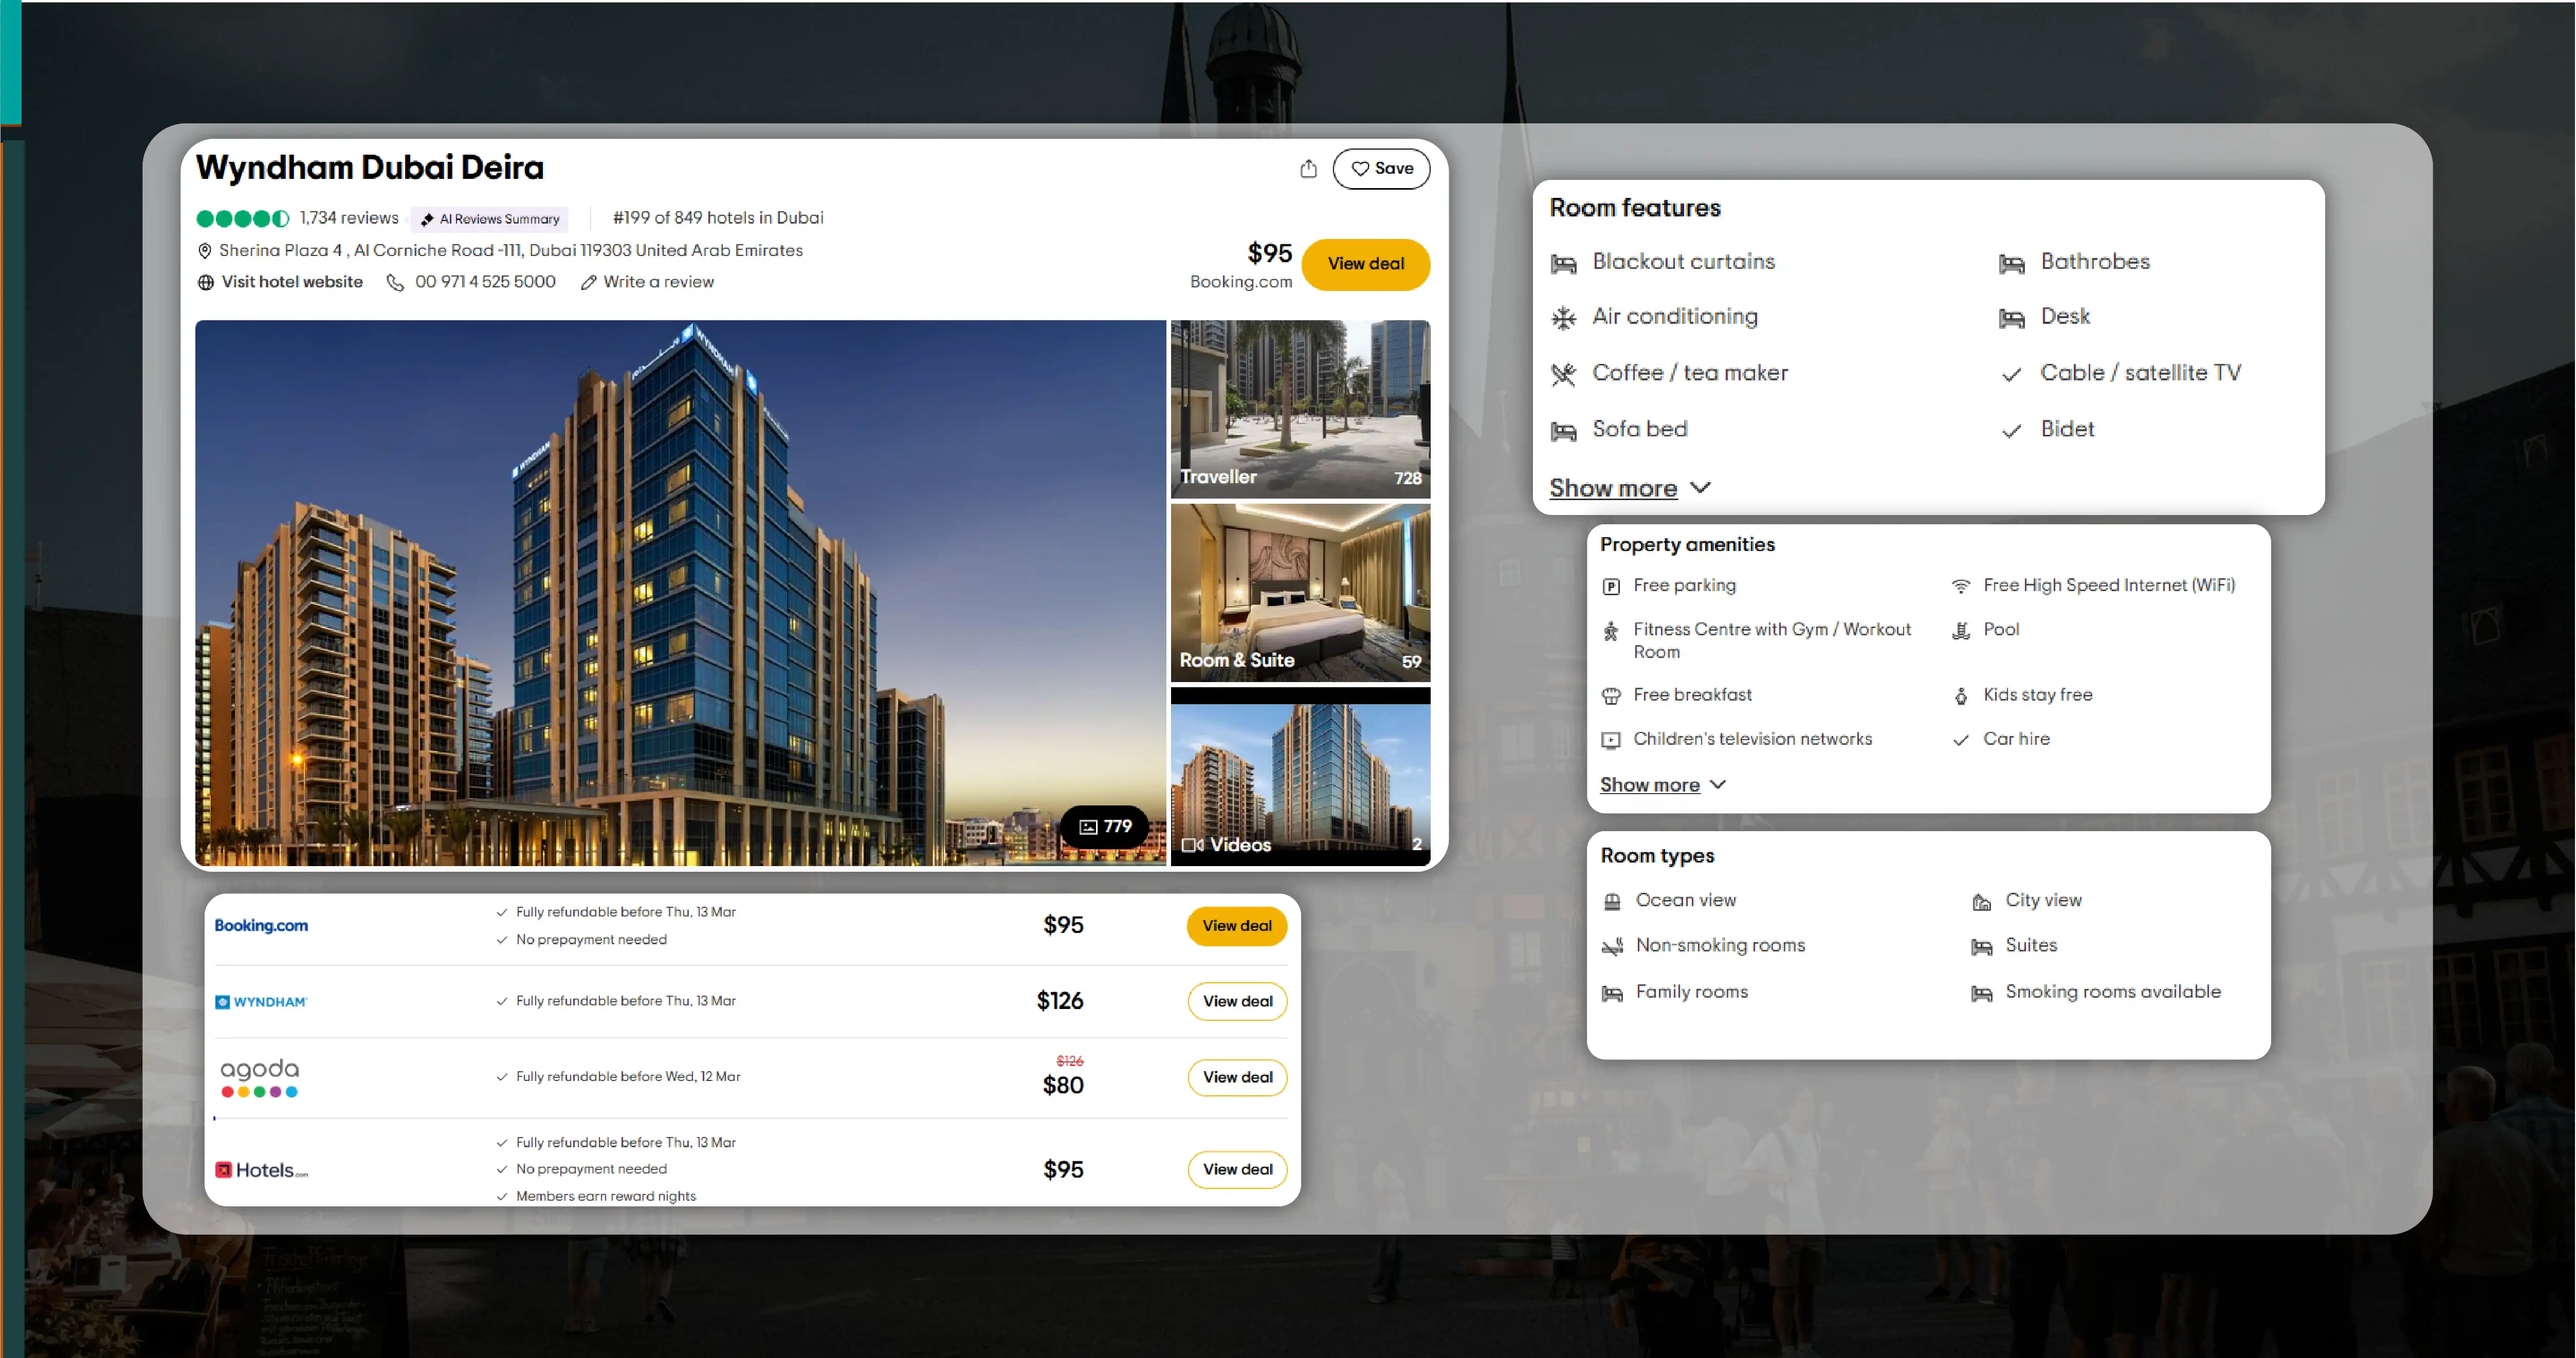This screenshot has width=2576, height=1358.
Task: Click the 1,734 reviews rating bubbles
Action: [x=243, y=219]
